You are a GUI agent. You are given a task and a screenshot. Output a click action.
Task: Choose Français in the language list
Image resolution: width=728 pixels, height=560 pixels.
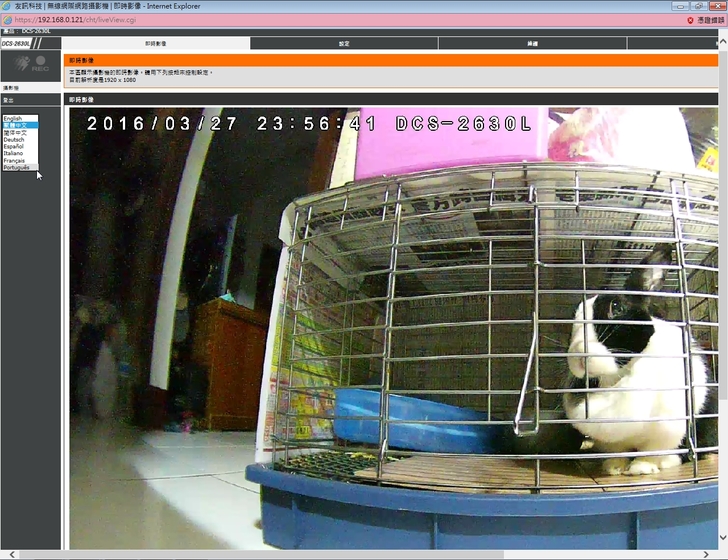pyautogui.click(x=20, y=160)
